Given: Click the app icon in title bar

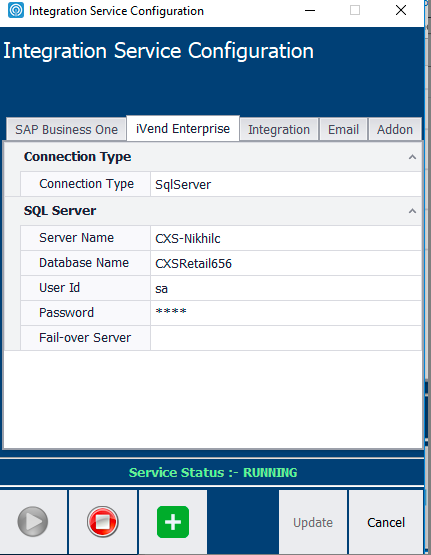Looking at the screenshot, I should (16, 10).
